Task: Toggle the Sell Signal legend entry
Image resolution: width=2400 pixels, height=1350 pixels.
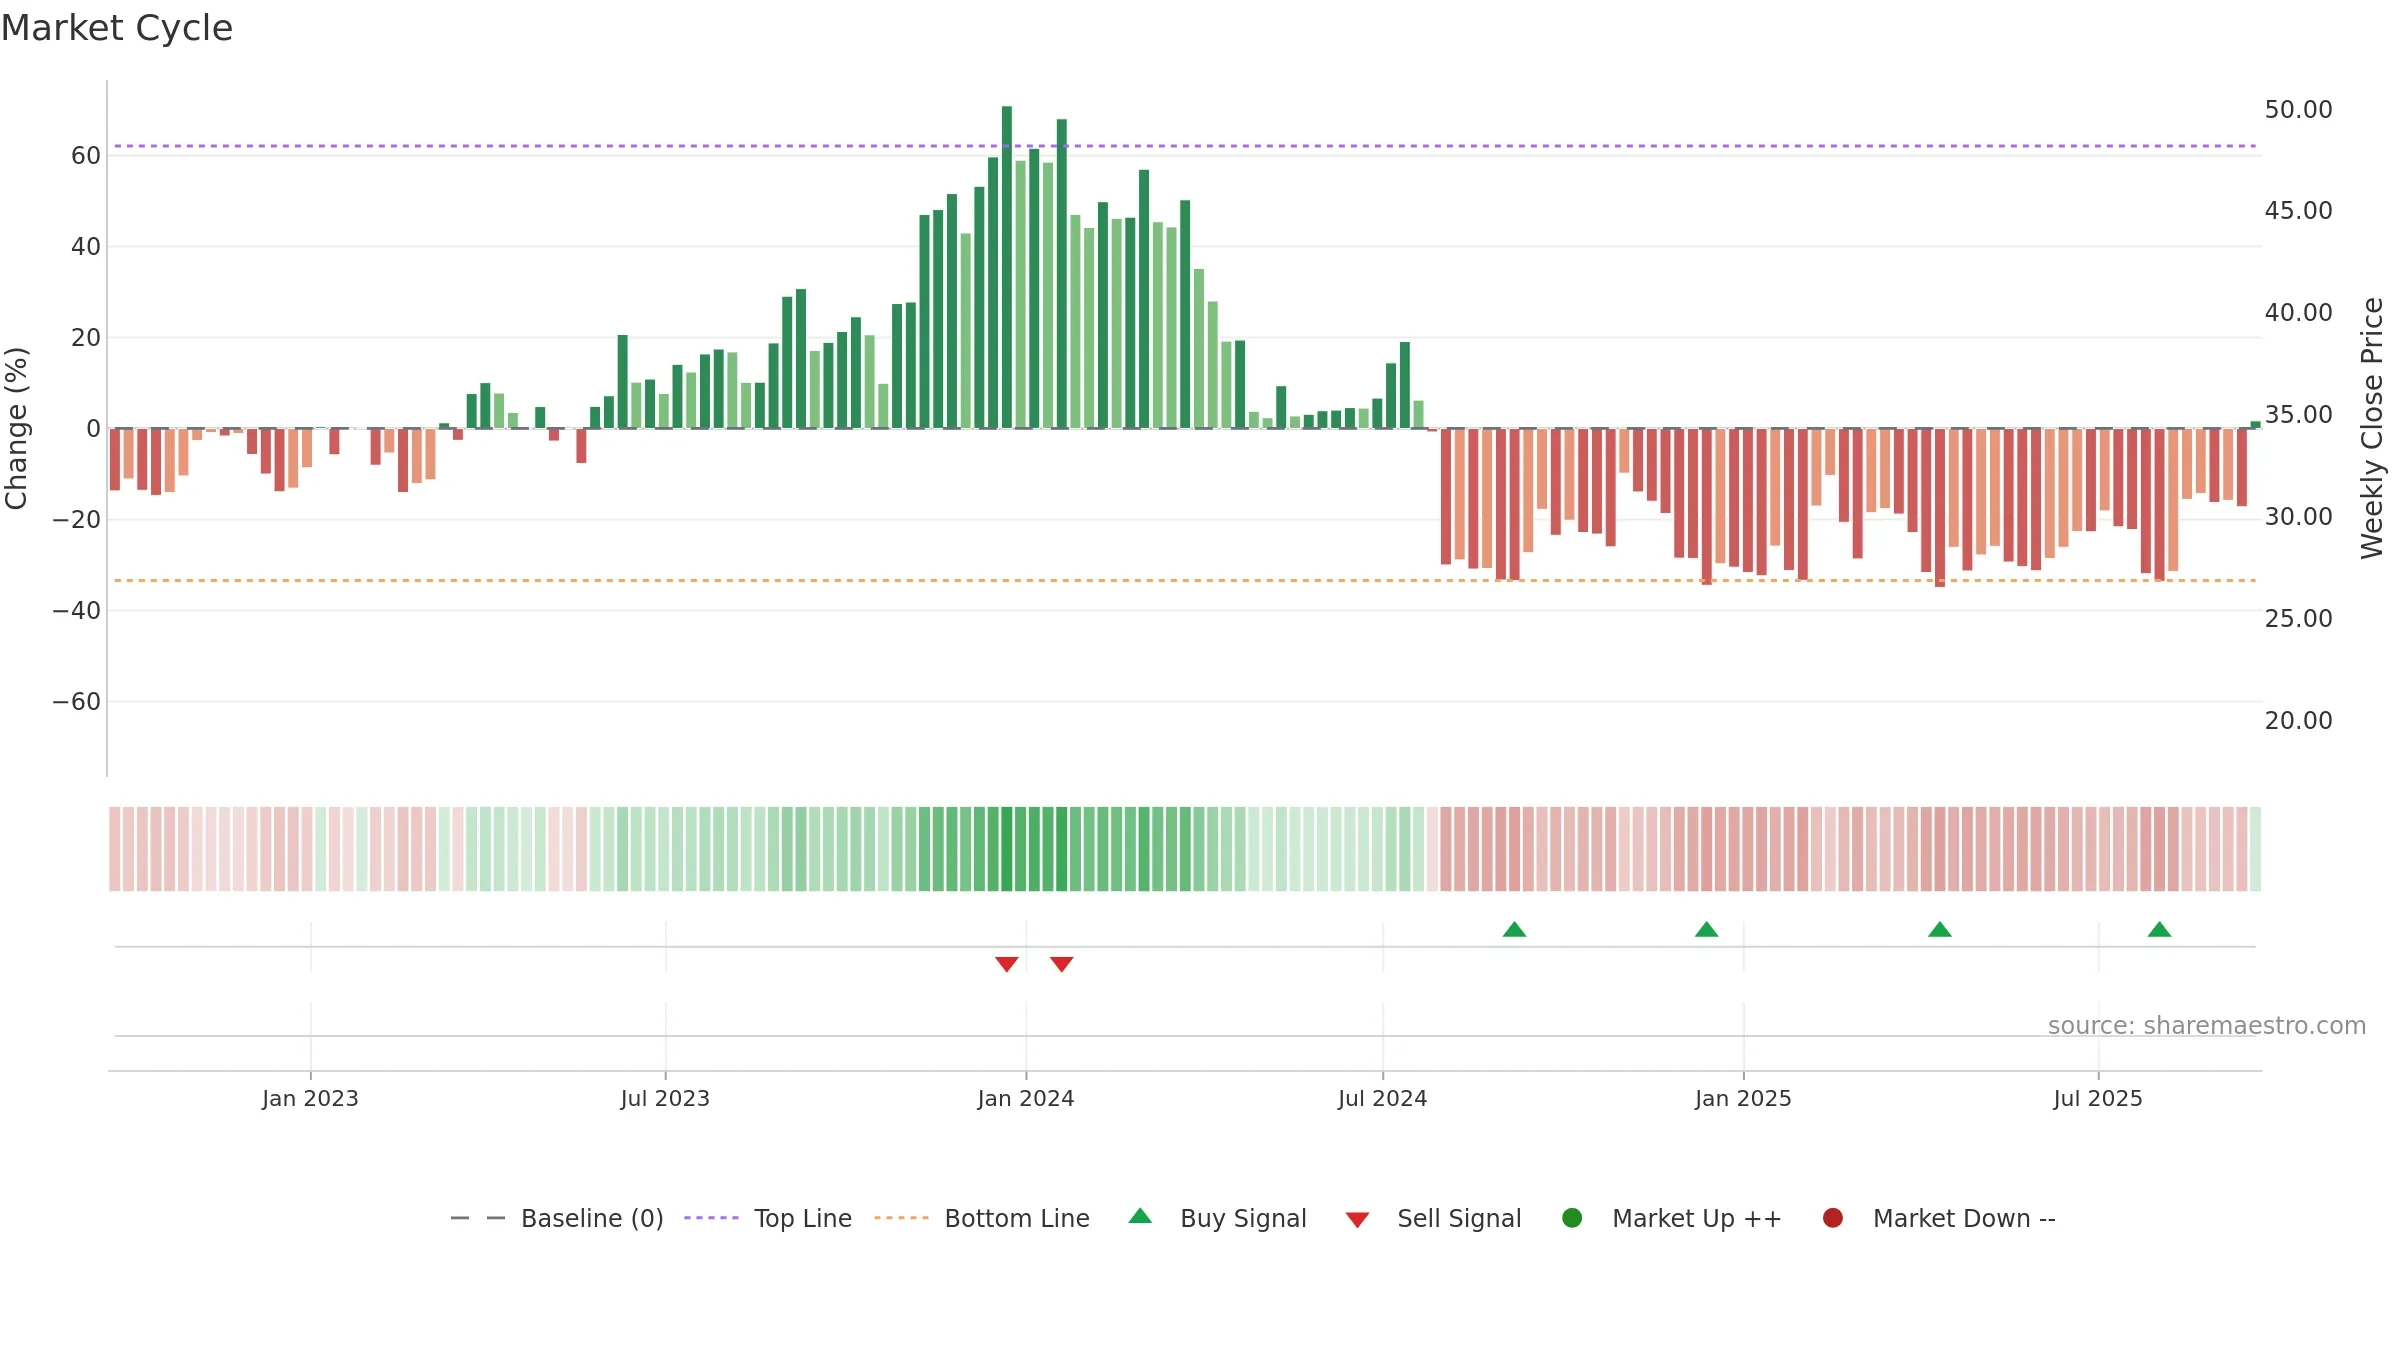Action: 1433,1218
